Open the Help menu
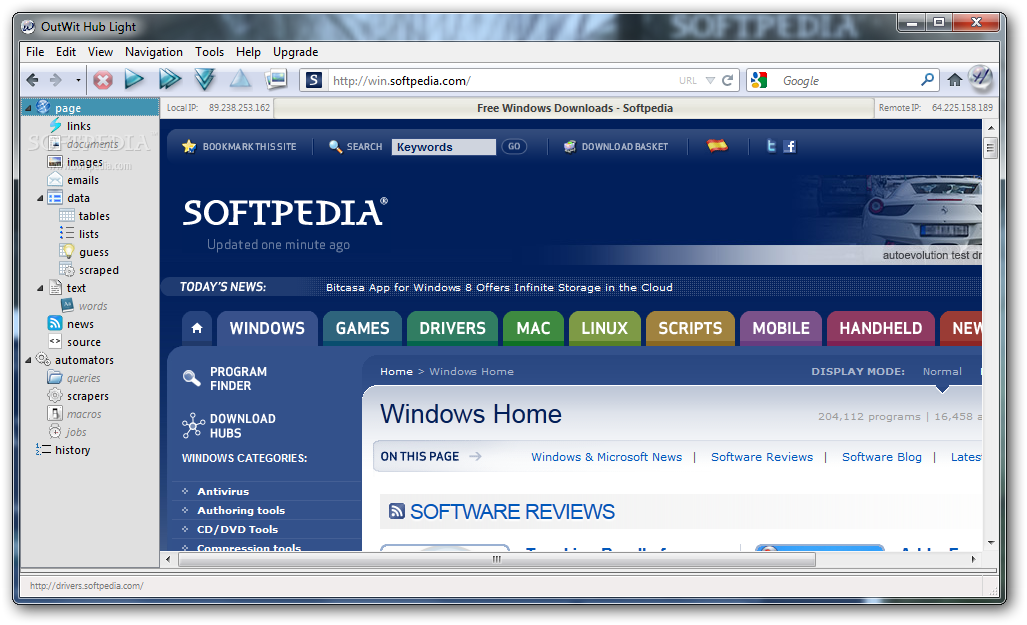Screen dimensions: 1027x625 248,52
